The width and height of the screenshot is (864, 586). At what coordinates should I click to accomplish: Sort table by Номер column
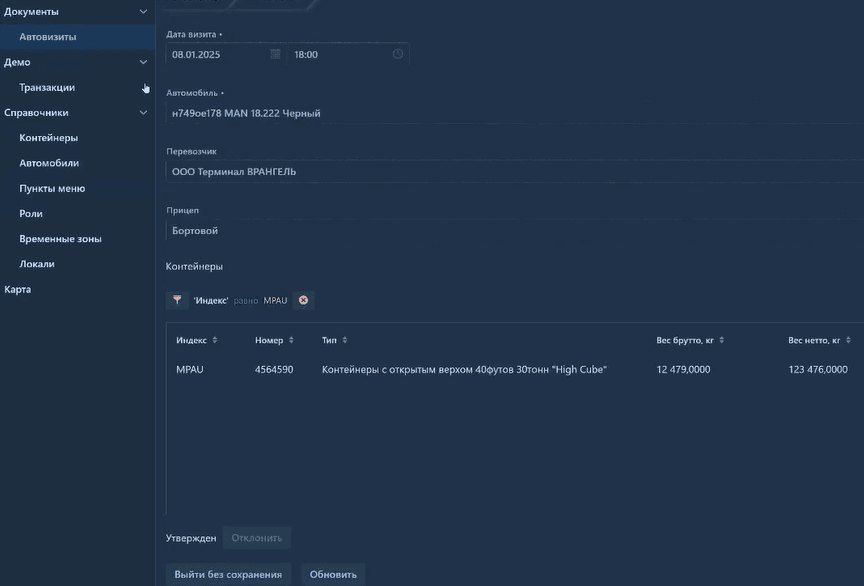coord(291,340)
